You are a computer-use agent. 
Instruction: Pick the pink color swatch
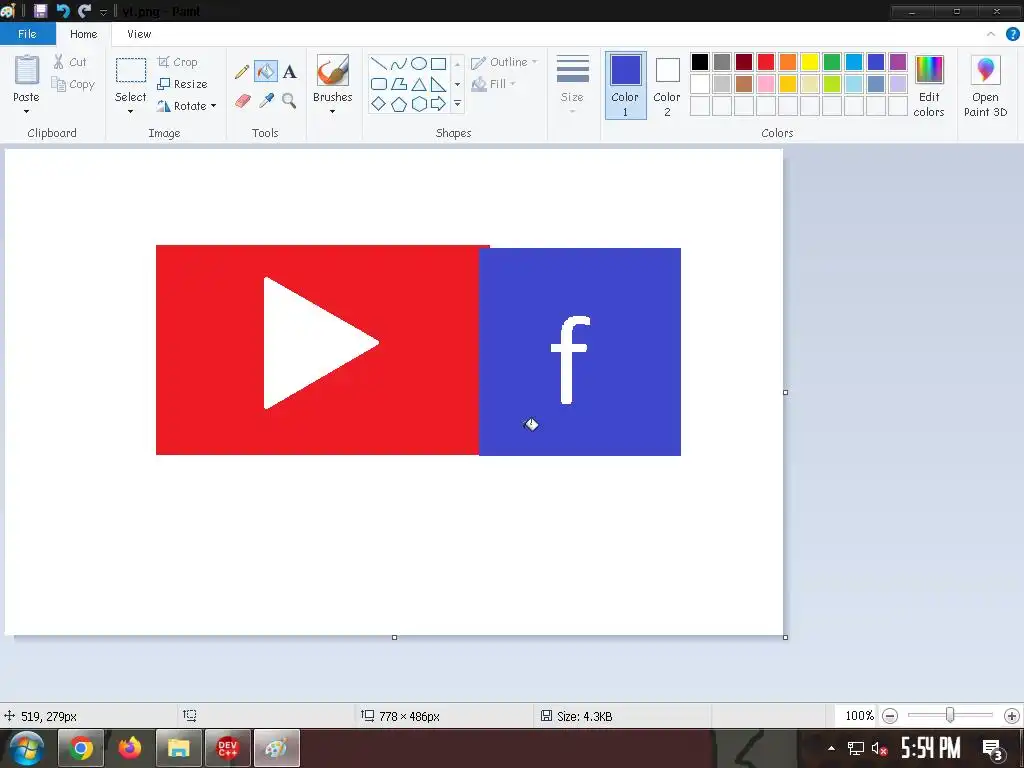pyautogui.click(x=765, y=84)
